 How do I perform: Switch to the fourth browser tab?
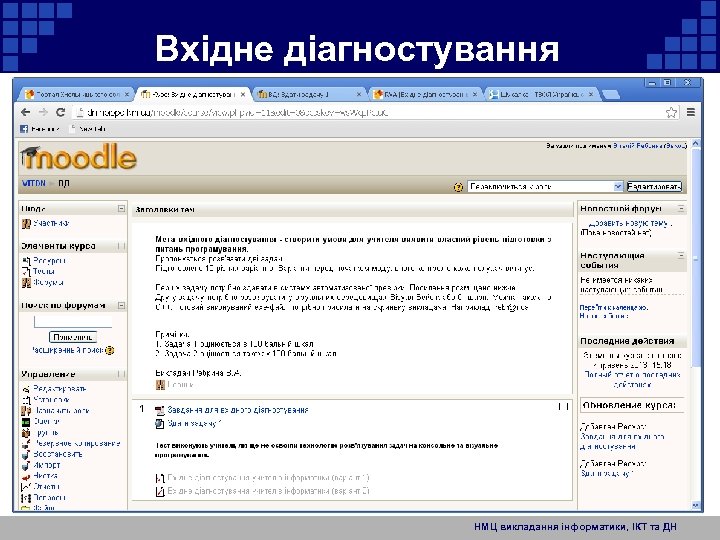click(x=425, y=94)
